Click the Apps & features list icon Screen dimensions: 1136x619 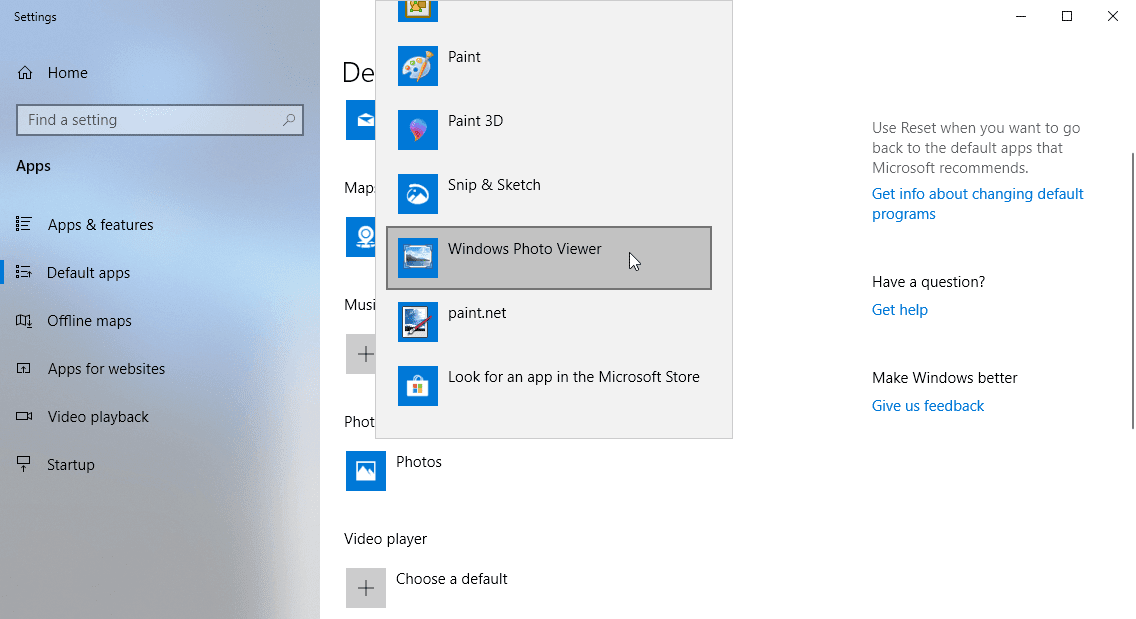24,224
